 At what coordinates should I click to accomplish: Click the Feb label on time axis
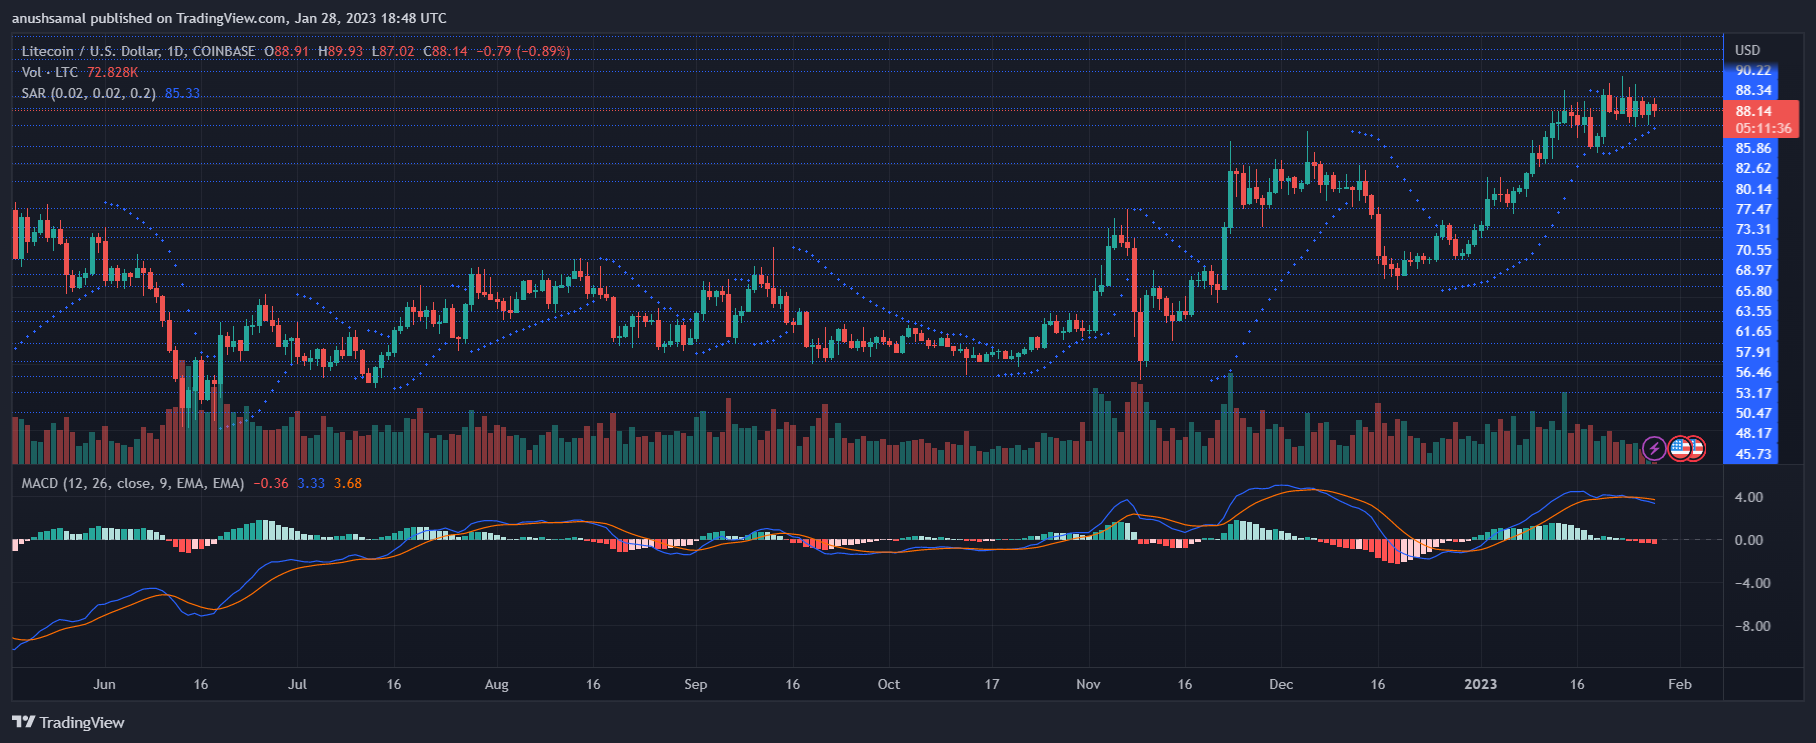(1680, 684)
